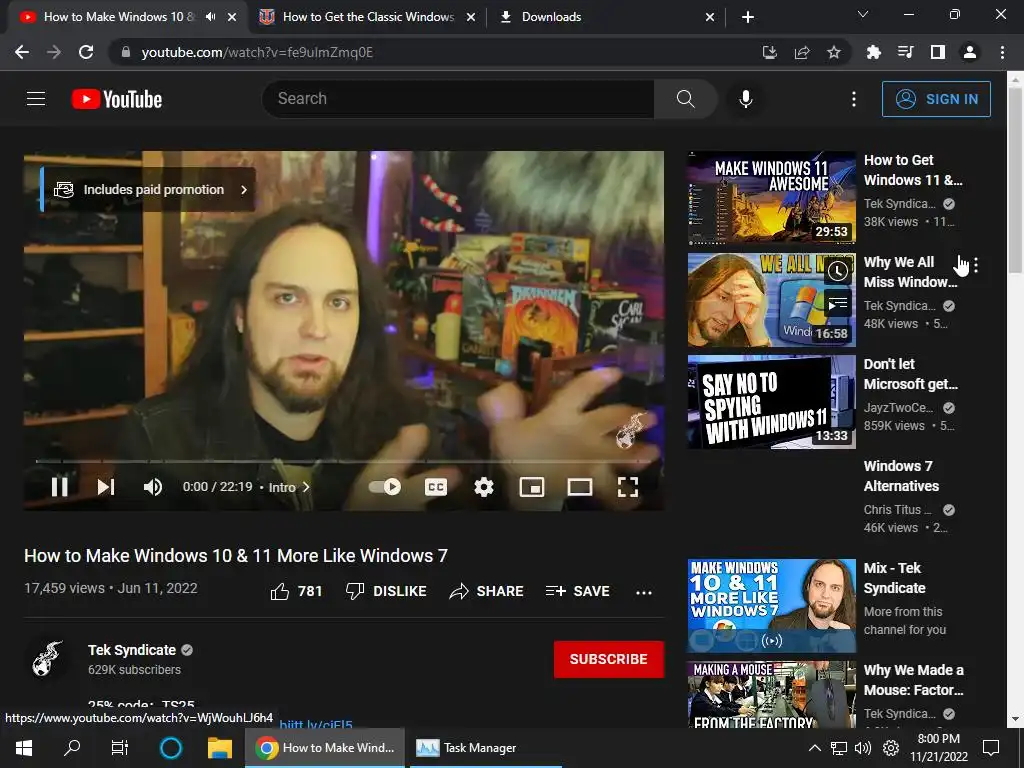
Task: Switch to Downloads browser tab
Action: (606, 17)
